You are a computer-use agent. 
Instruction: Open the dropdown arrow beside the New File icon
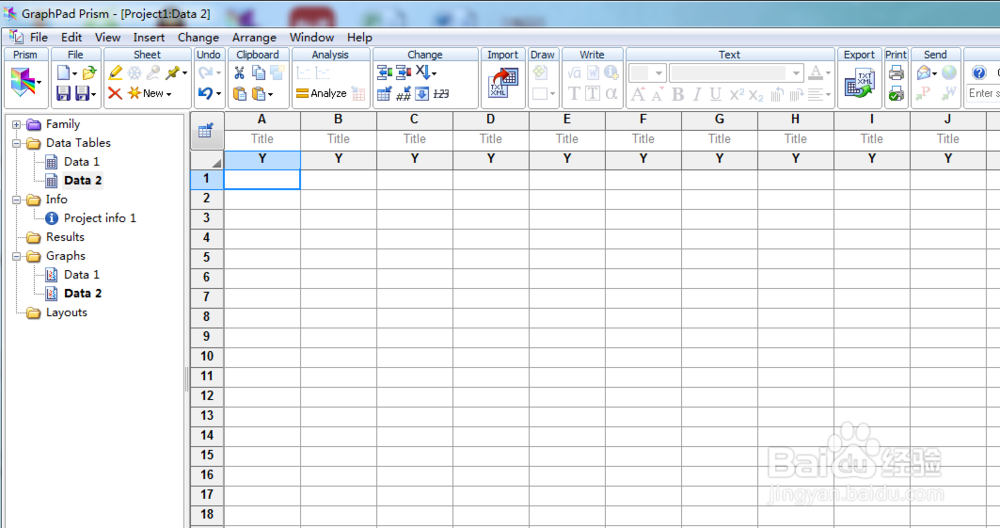[x=75, y=73]
